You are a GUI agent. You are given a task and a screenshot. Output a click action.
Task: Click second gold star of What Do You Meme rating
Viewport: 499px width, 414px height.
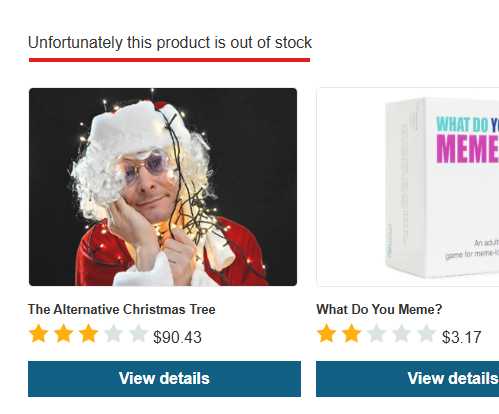tap(351, 333)
